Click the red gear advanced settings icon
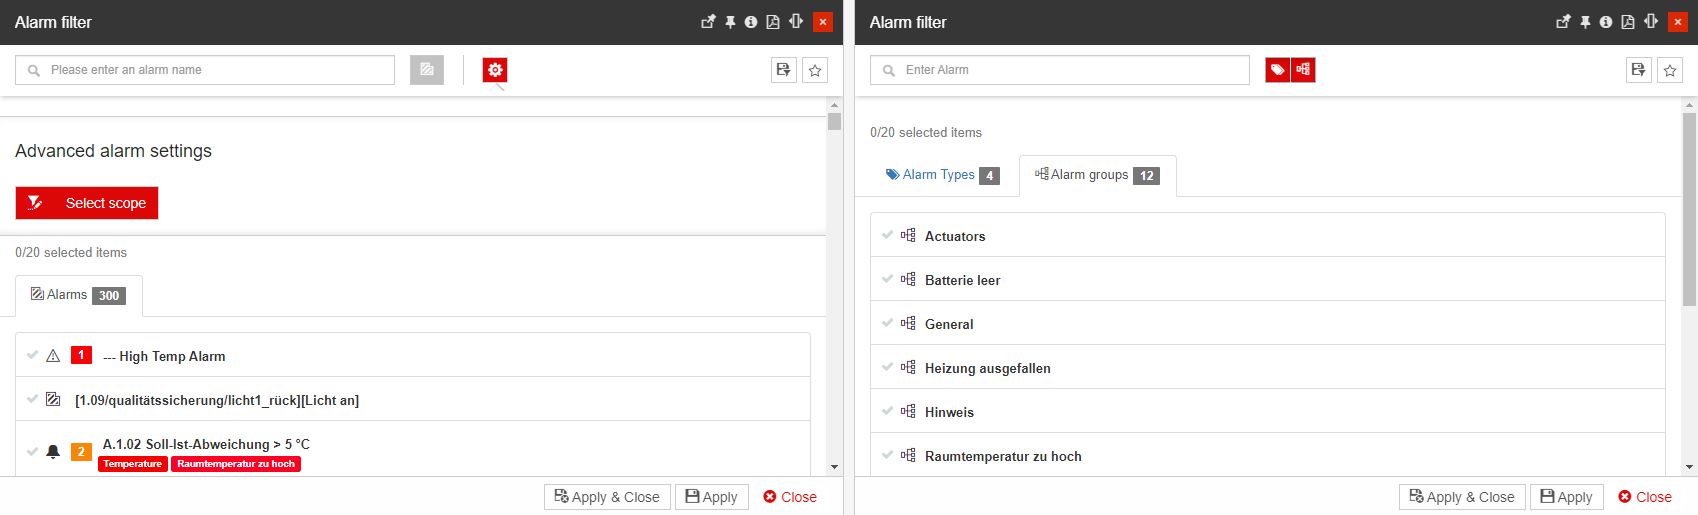1698x515 pixels. coord(495,70)
